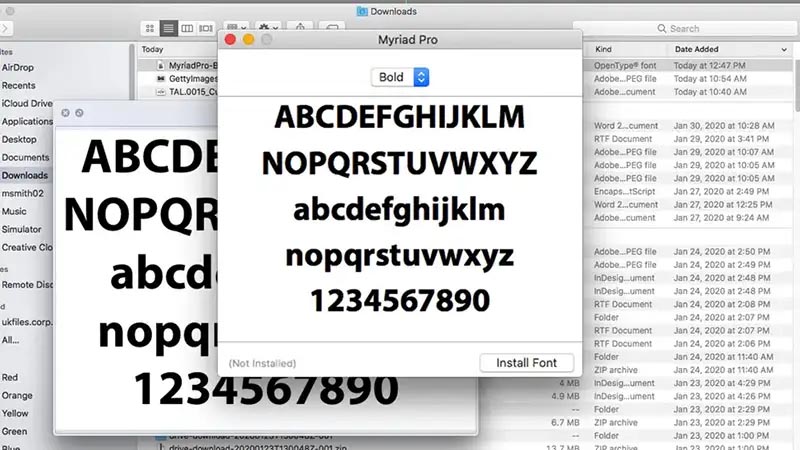Switch Finder to icon view
Image resolution: width=800 pixels, height=450 pixels.
(150, 29)
